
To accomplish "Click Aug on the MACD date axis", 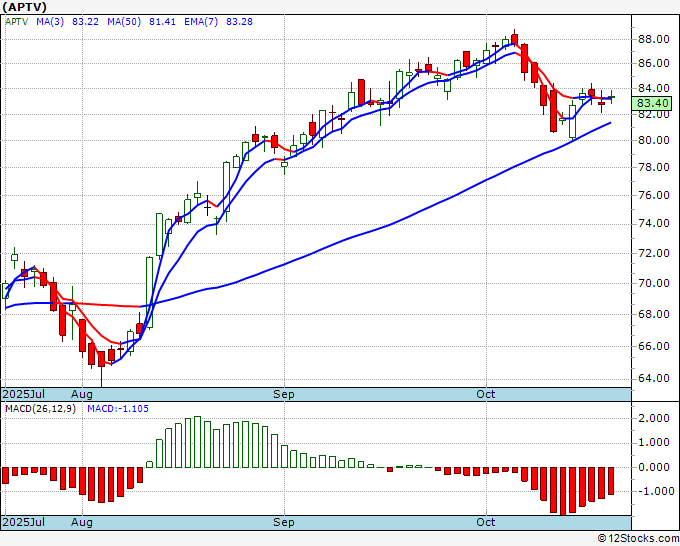I will coord(82,522).
